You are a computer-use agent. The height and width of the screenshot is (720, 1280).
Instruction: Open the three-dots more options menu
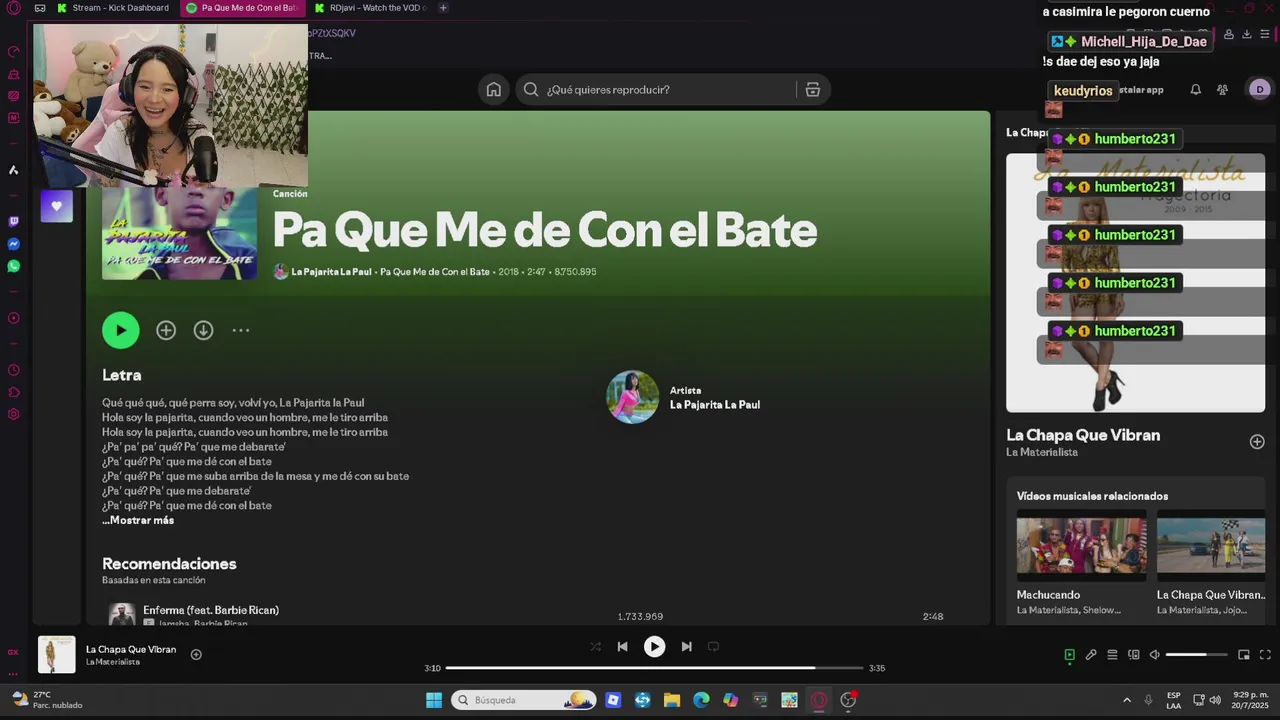click(x=241, y=330)
